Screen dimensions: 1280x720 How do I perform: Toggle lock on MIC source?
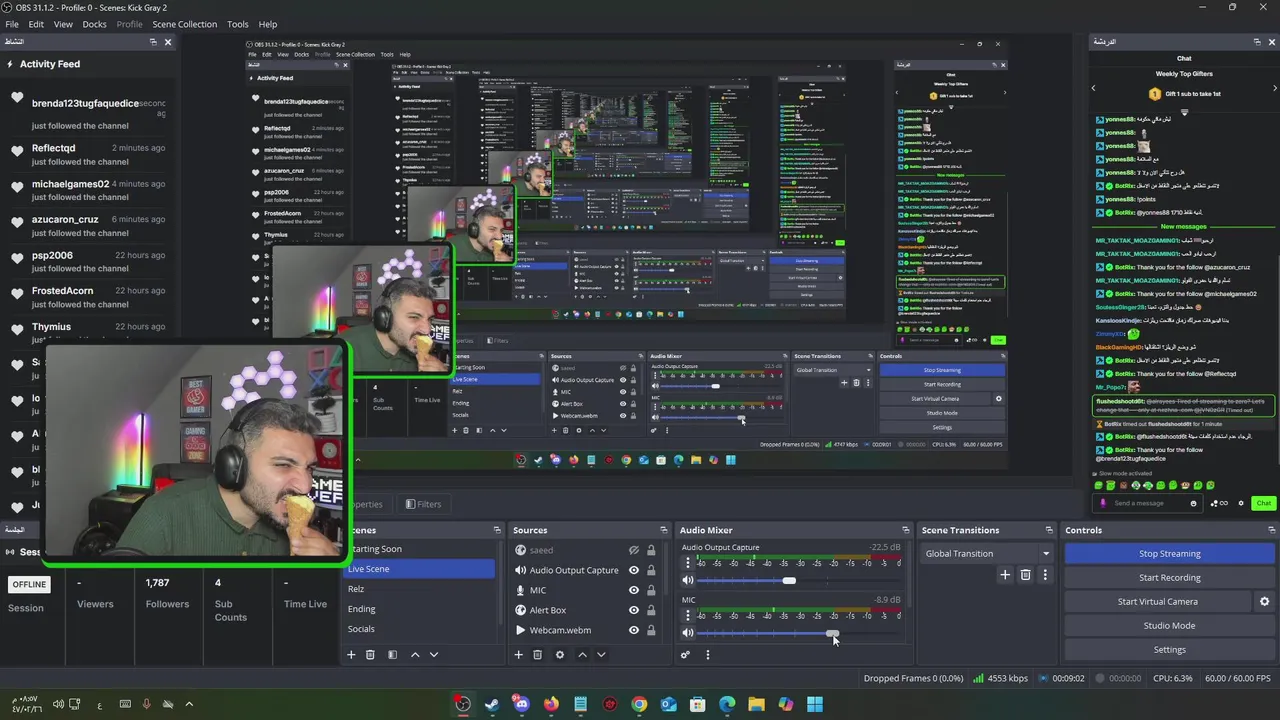click(651, 591)
